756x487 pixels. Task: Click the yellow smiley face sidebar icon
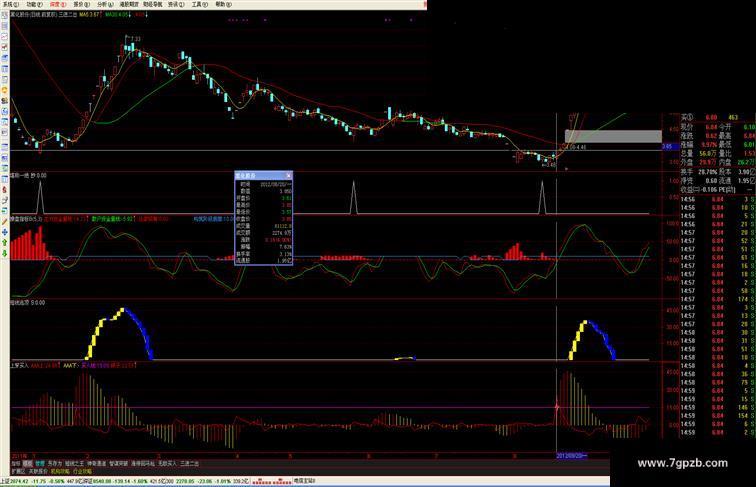click(4, 90)
